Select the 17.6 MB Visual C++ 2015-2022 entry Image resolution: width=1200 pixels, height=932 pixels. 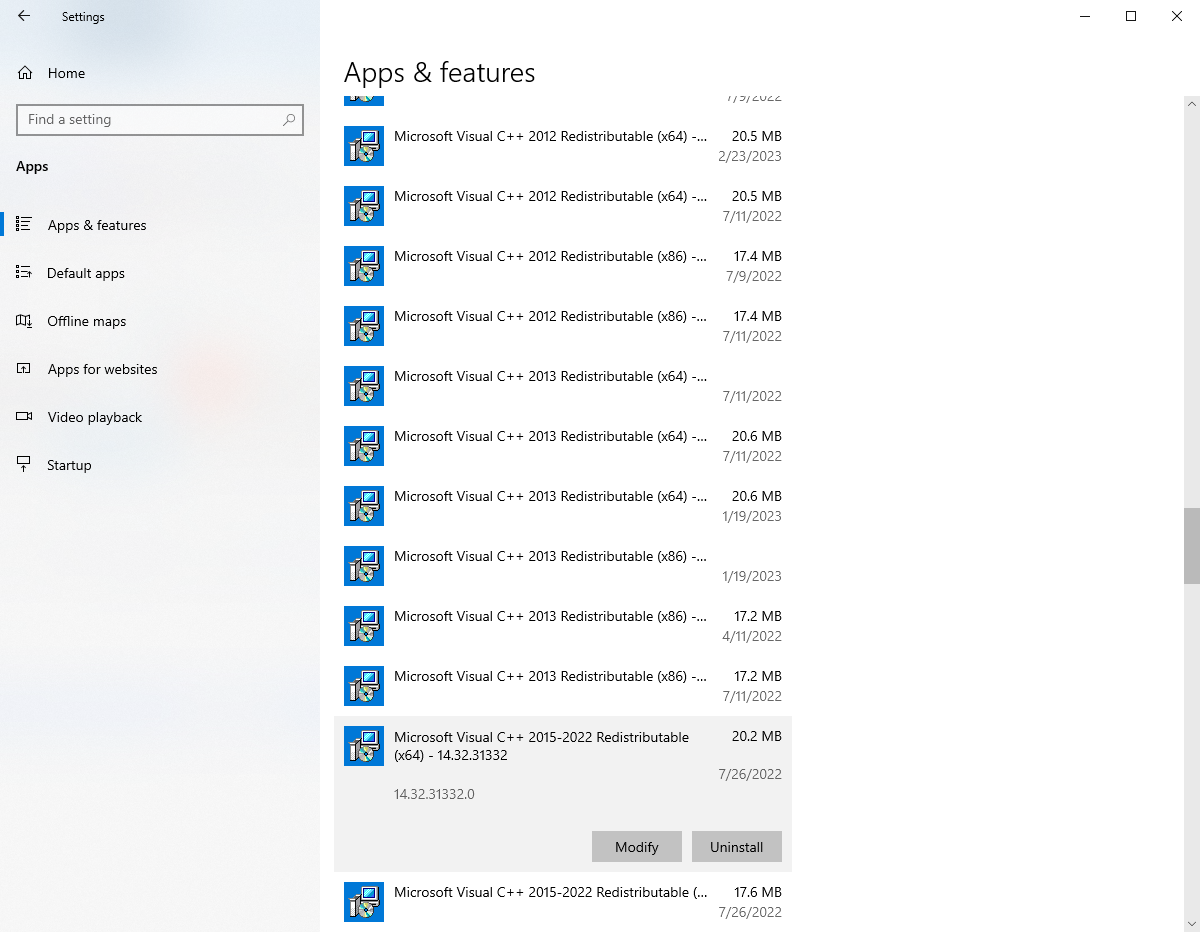pyautogui.click(x=563, y=902)
